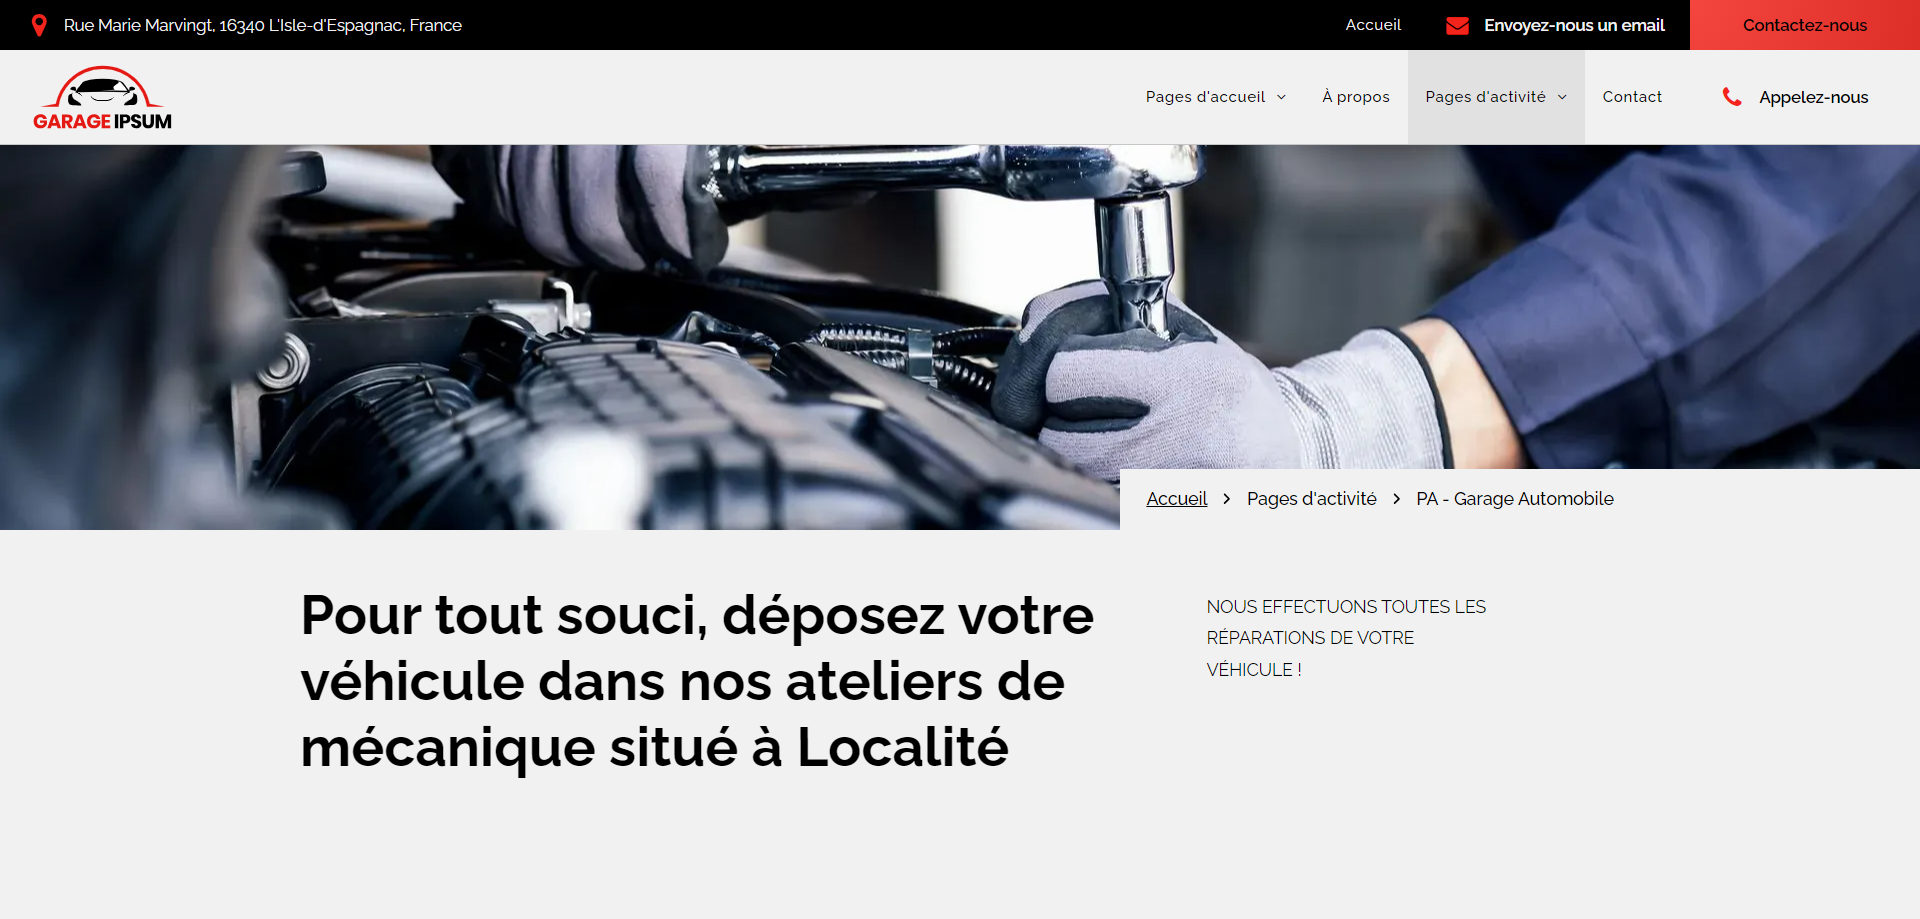
Task: Go to the Contact page
Action: 1632,97
